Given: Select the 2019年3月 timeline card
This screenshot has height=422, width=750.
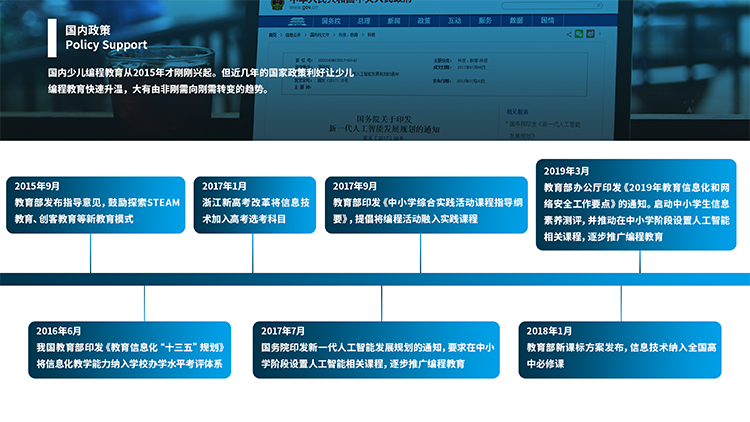Looking at the screenshot, I should [636, 204].
